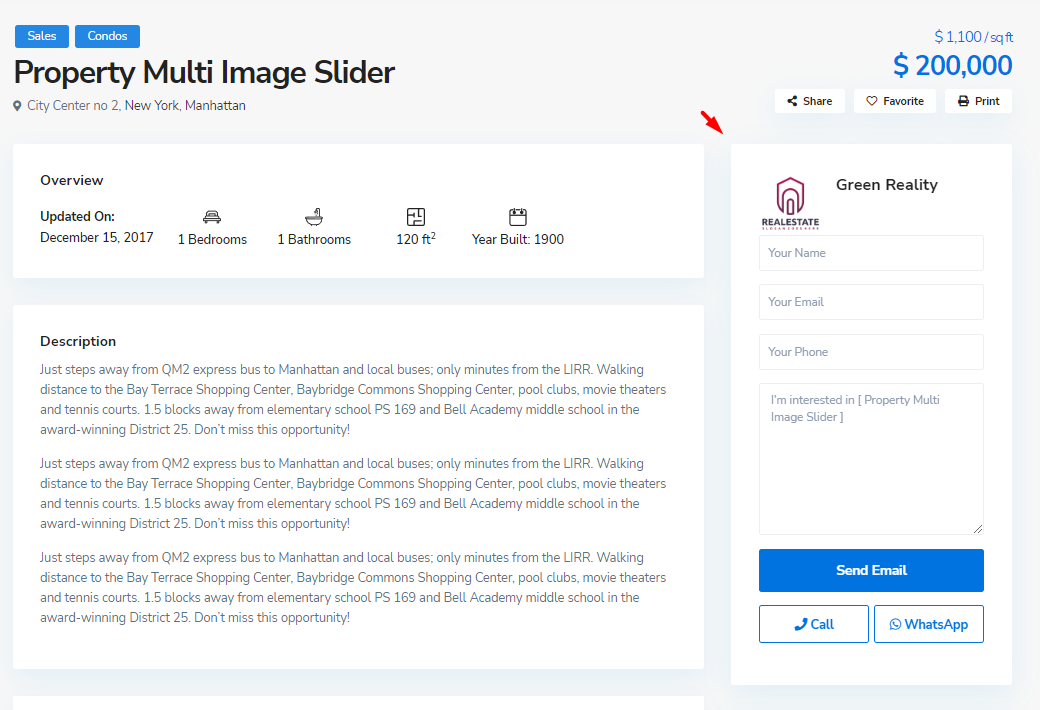Click the Year Built: 1900 text
The image size is (1040, 710).
[518, 240]
